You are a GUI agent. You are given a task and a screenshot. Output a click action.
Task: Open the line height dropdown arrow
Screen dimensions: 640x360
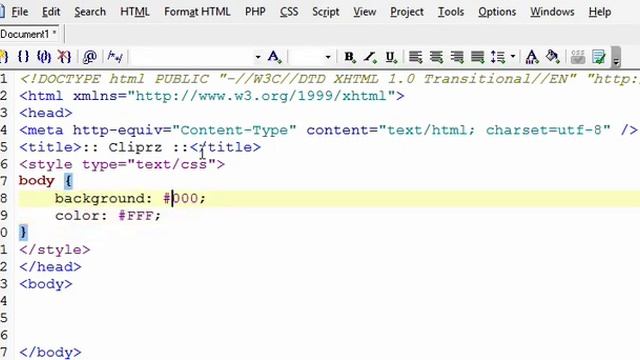coord(513,56)
